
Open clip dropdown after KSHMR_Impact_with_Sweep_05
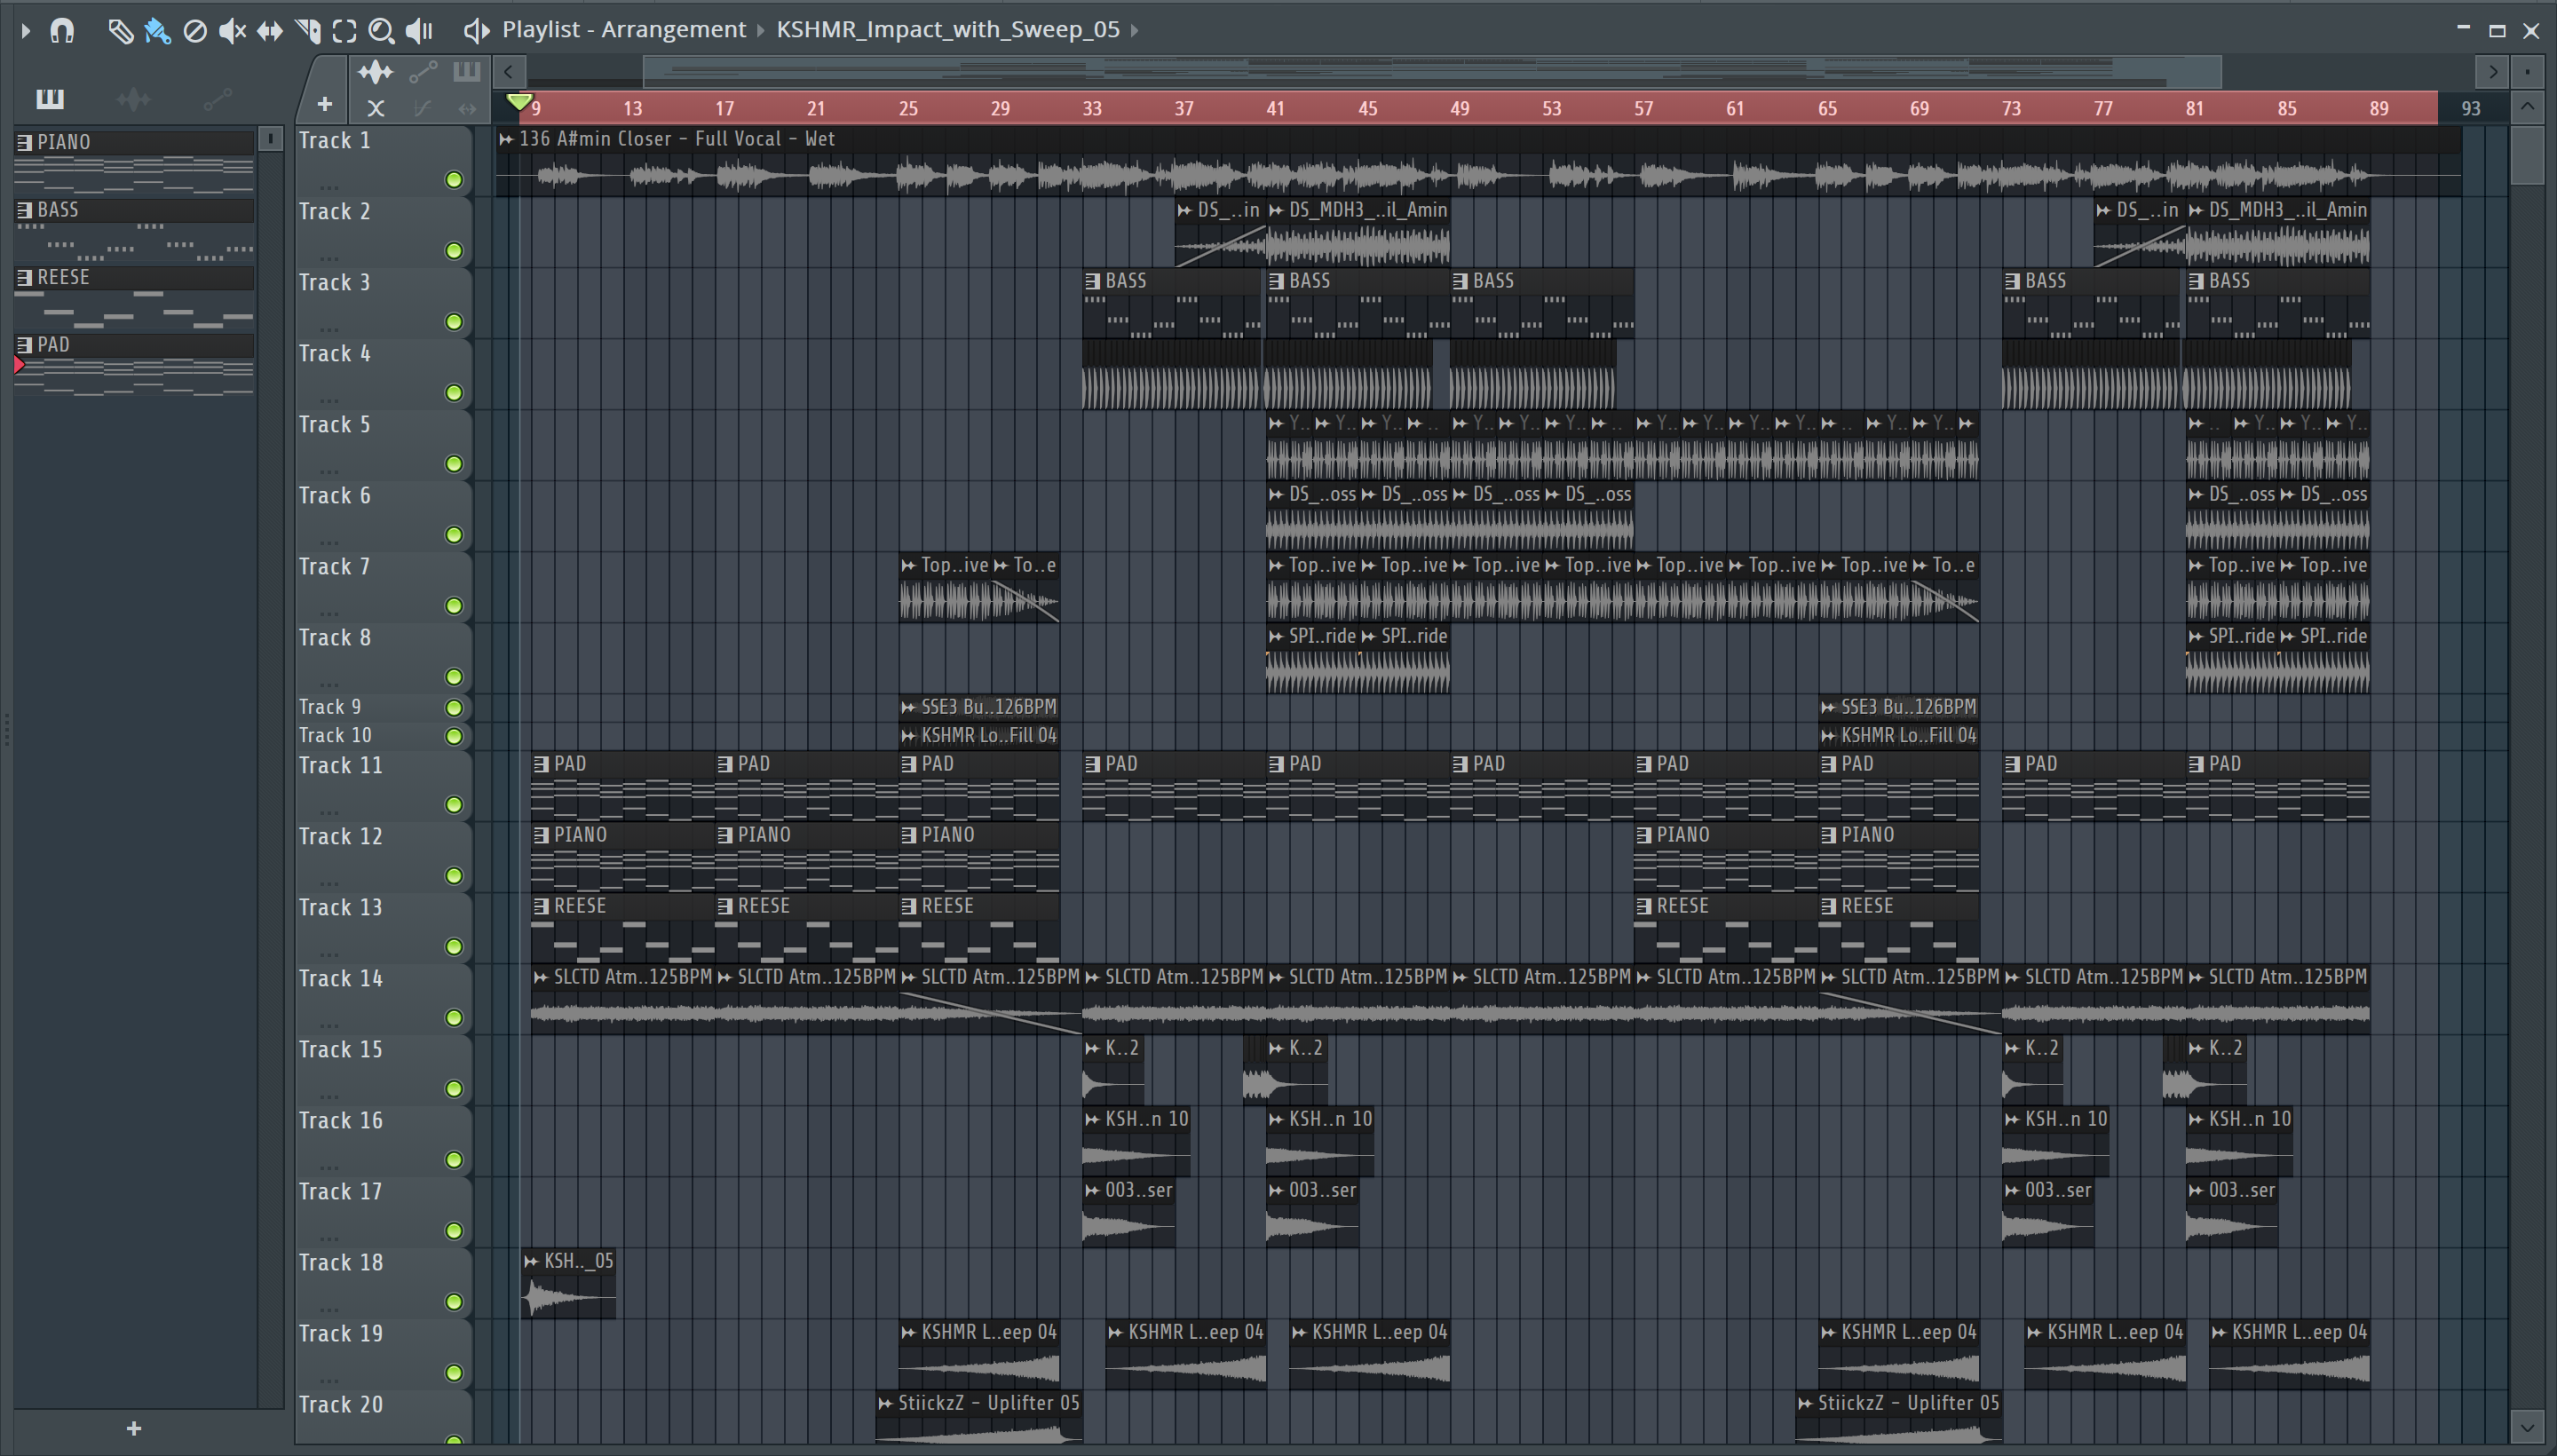point(1134,31)
